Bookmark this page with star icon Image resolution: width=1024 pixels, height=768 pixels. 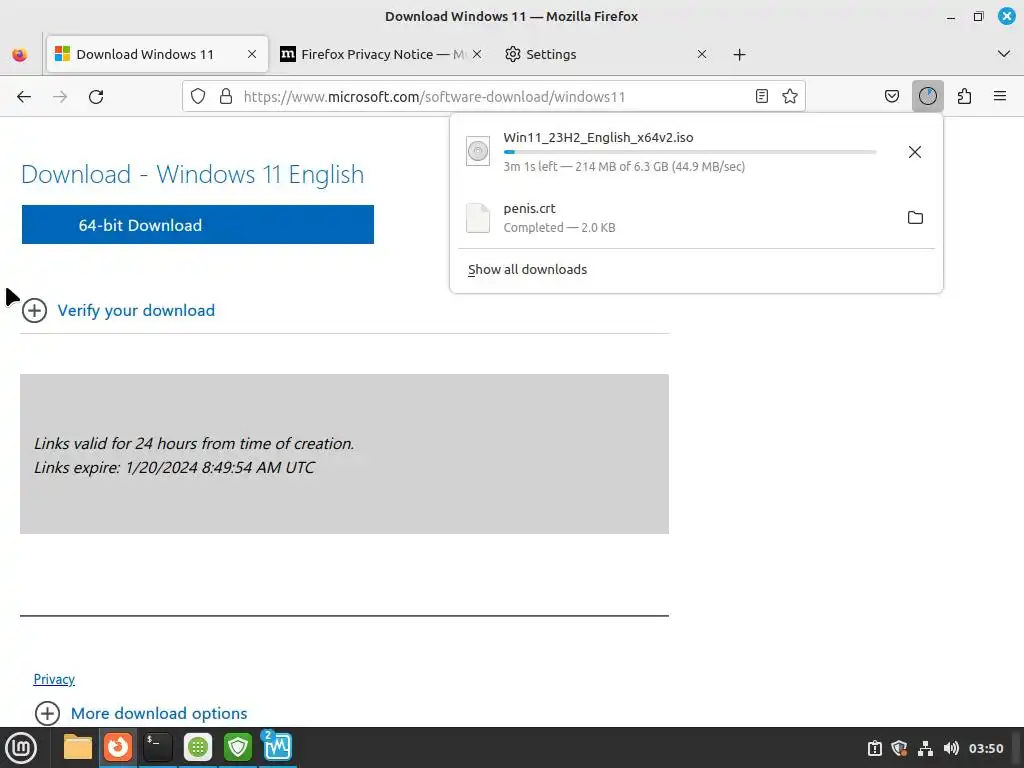click(790, 97)
